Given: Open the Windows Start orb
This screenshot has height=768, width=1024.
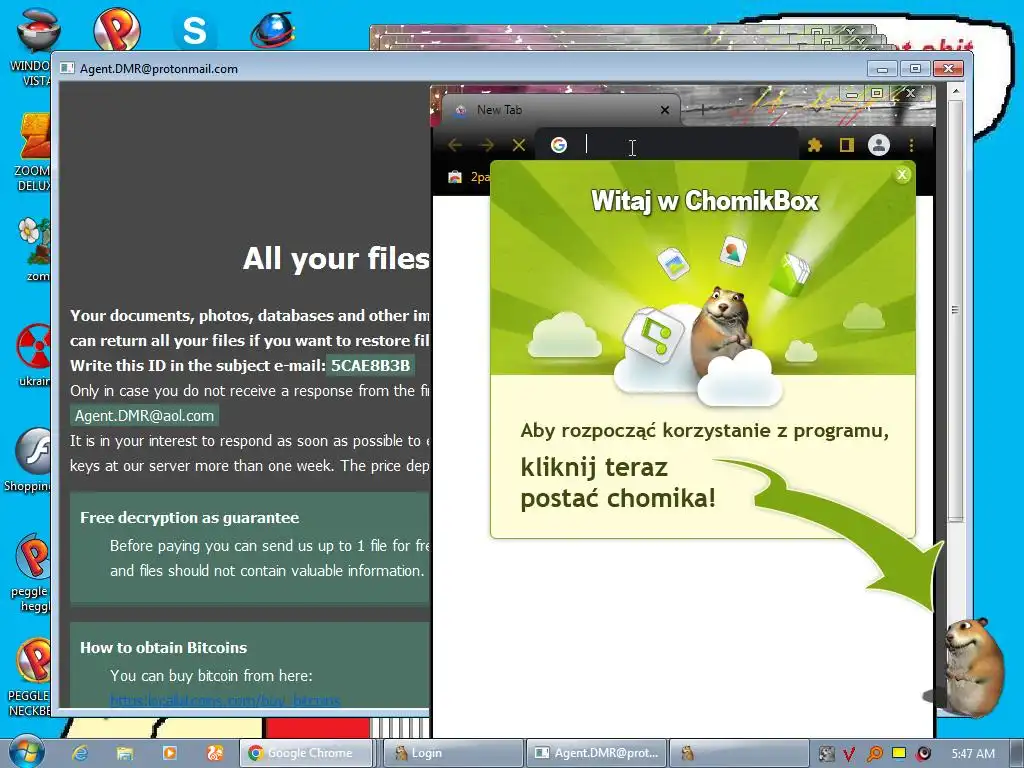Looking at the screenshot, I should [x=26, y=752].
